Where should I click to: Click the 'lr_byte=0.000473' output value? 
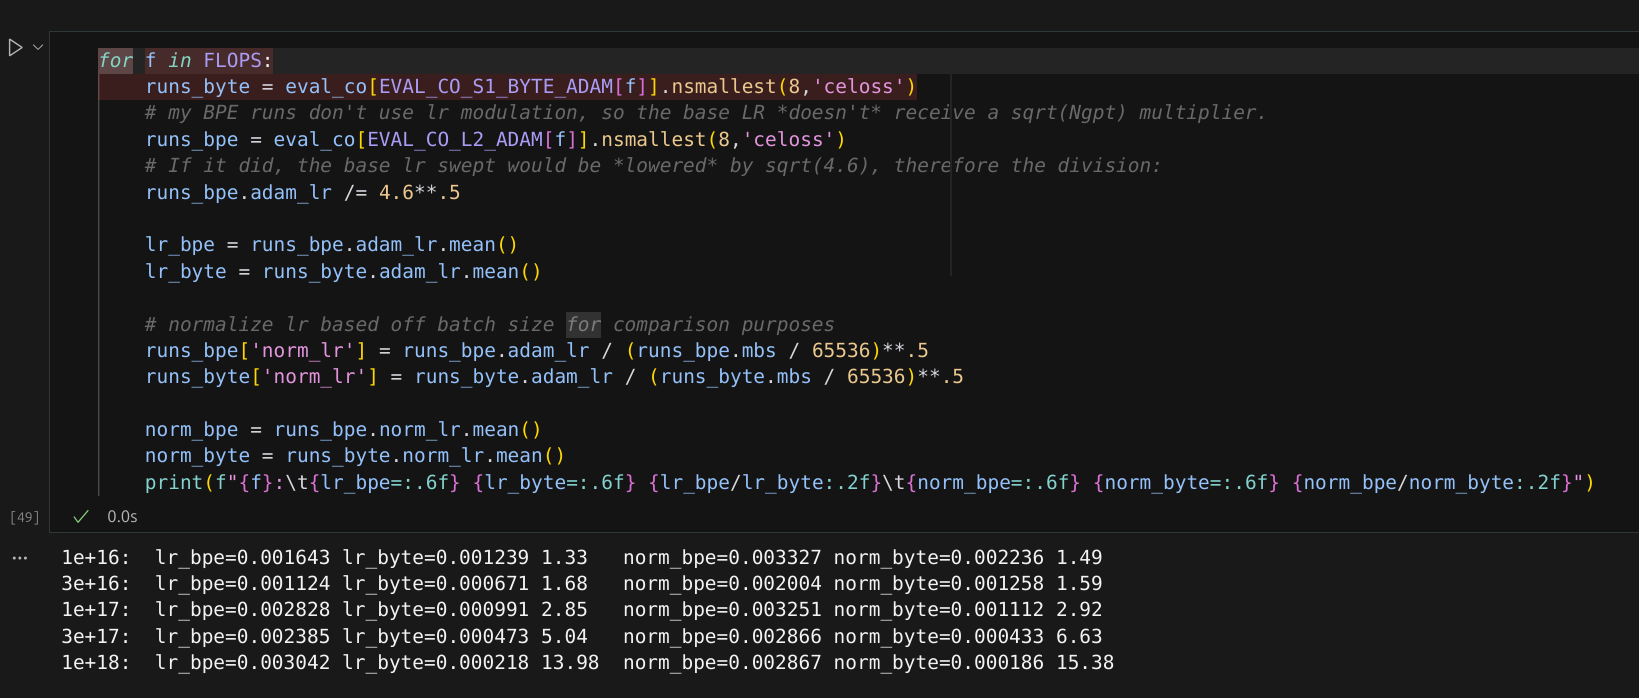(436, 637)
